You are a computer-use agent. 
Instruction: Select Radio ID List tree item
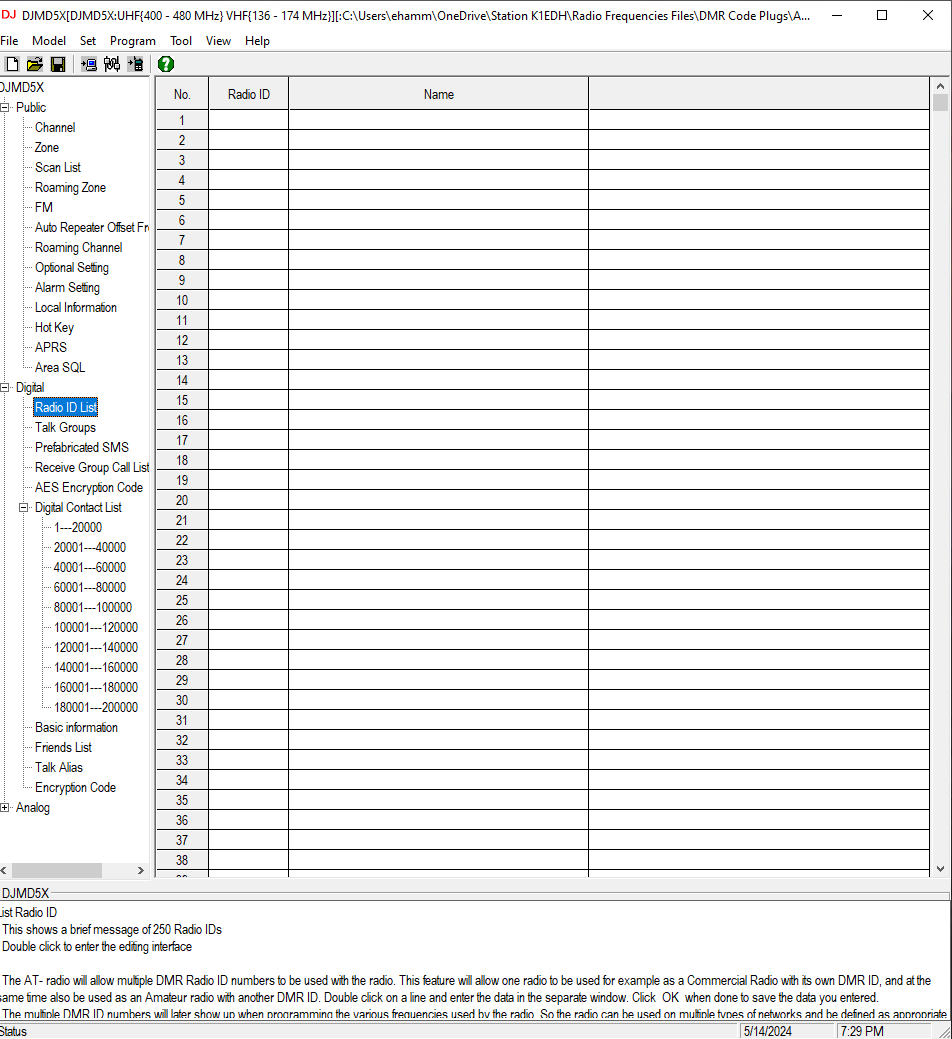66,408
